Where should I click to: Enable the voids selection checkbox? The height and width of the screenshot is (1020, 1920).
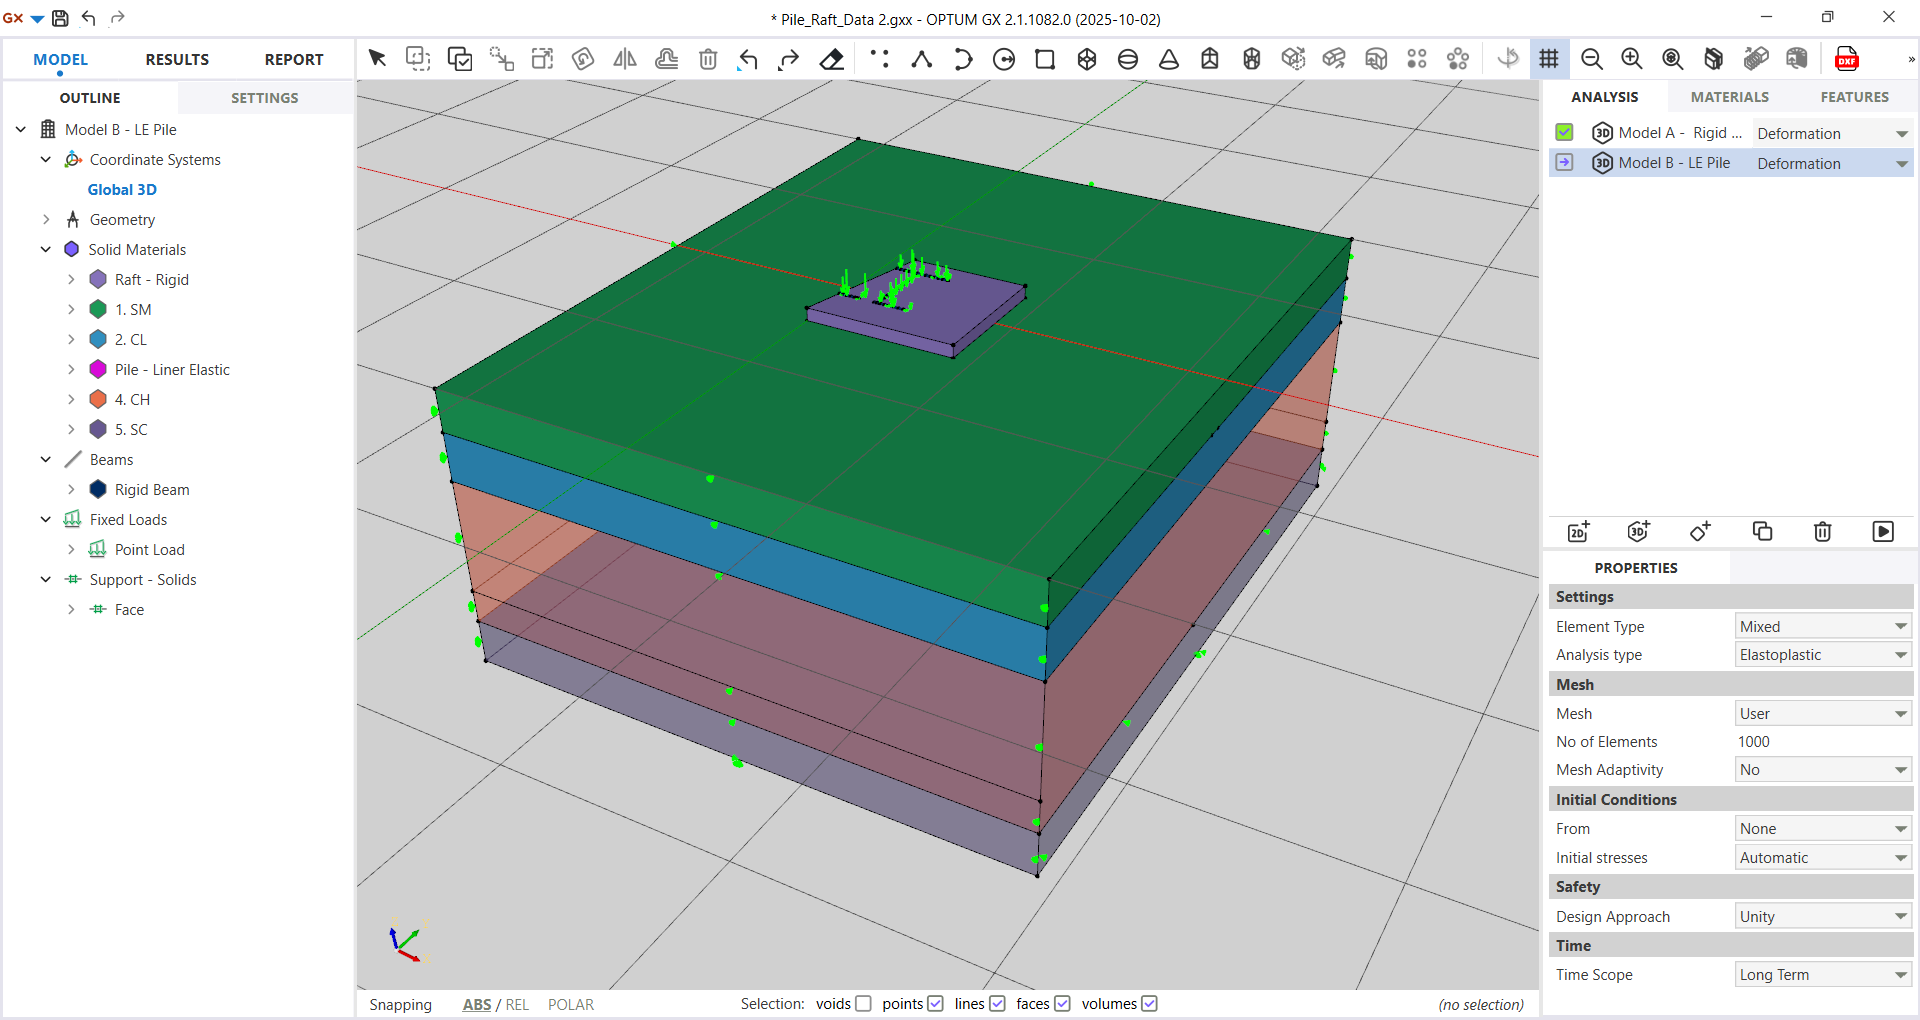863,1003
